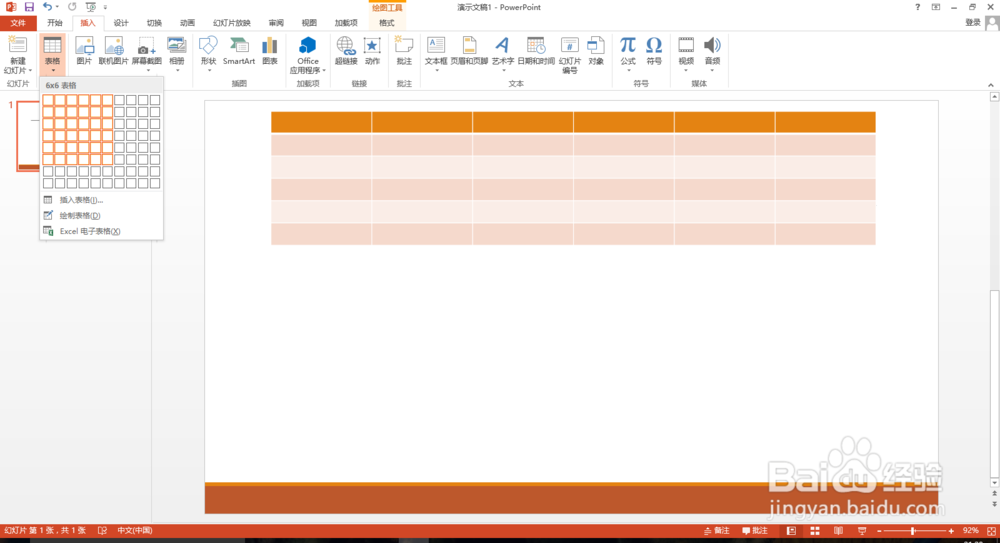Insert WordArt (艺术字)
This screenshot has width=1000, height=543.
click(503, 52)
